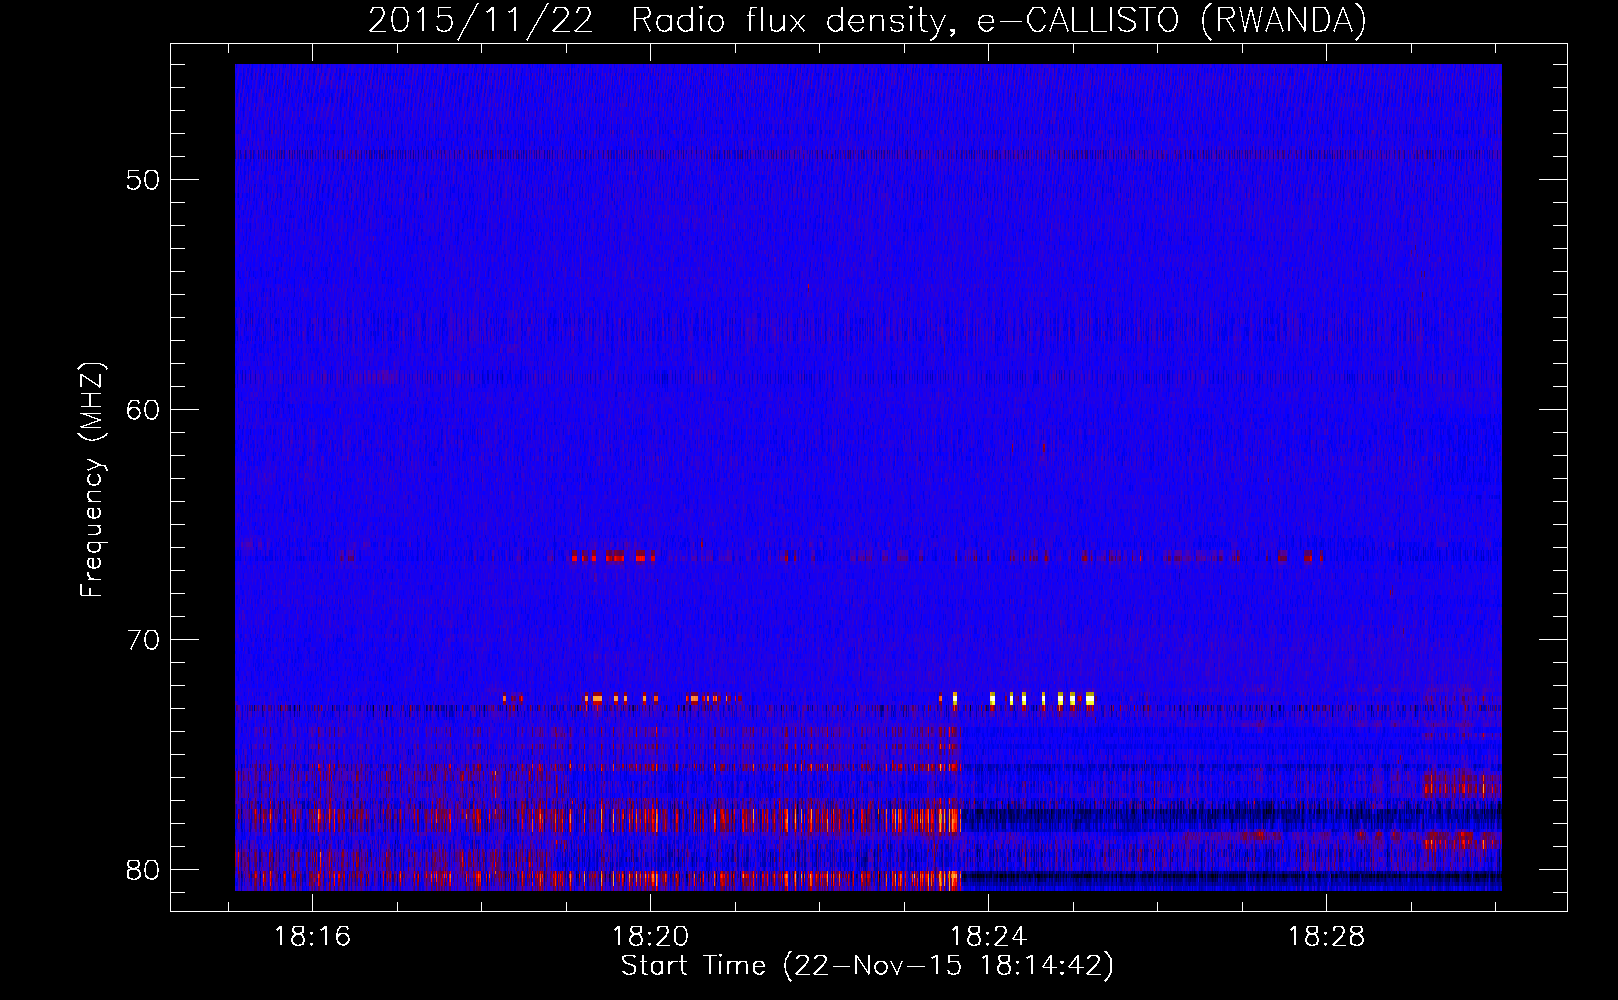Click the 18:28 time tick label
Viewport: 1618px width, 1000px height.
pos(1327,937)
